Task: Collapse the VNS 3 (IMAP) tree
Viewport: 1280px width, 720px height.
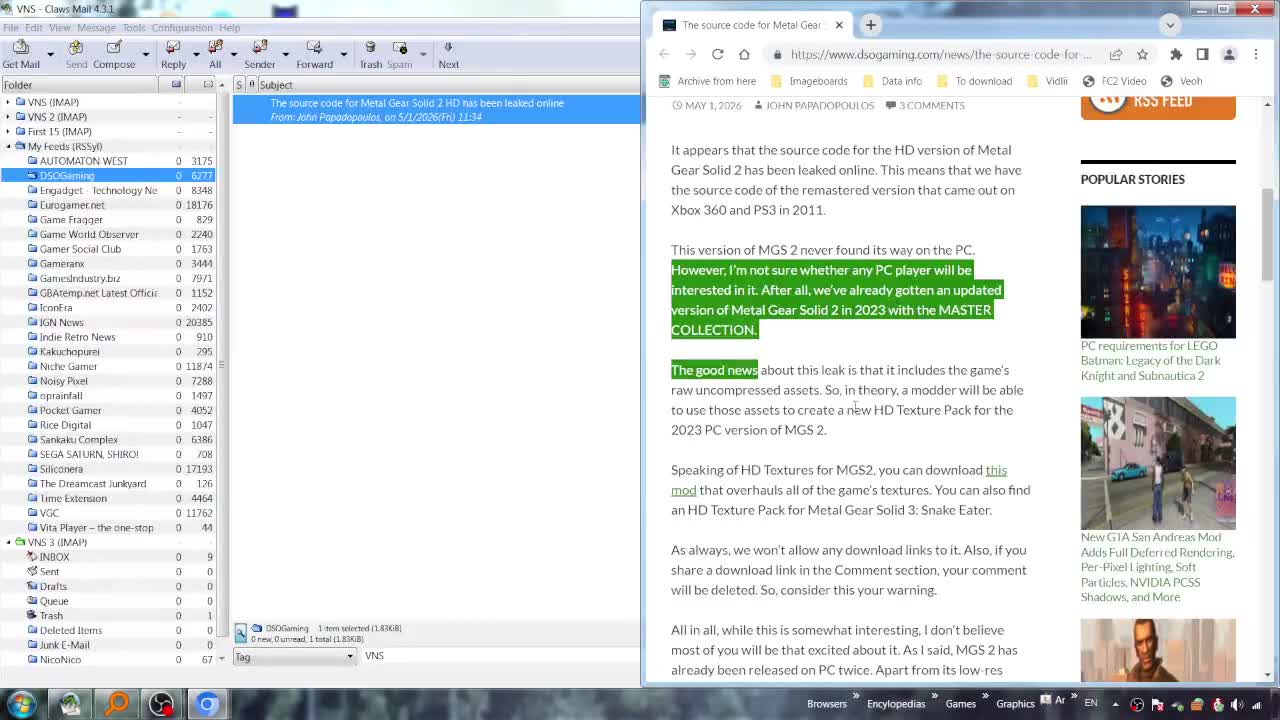Action: [8, 542]
